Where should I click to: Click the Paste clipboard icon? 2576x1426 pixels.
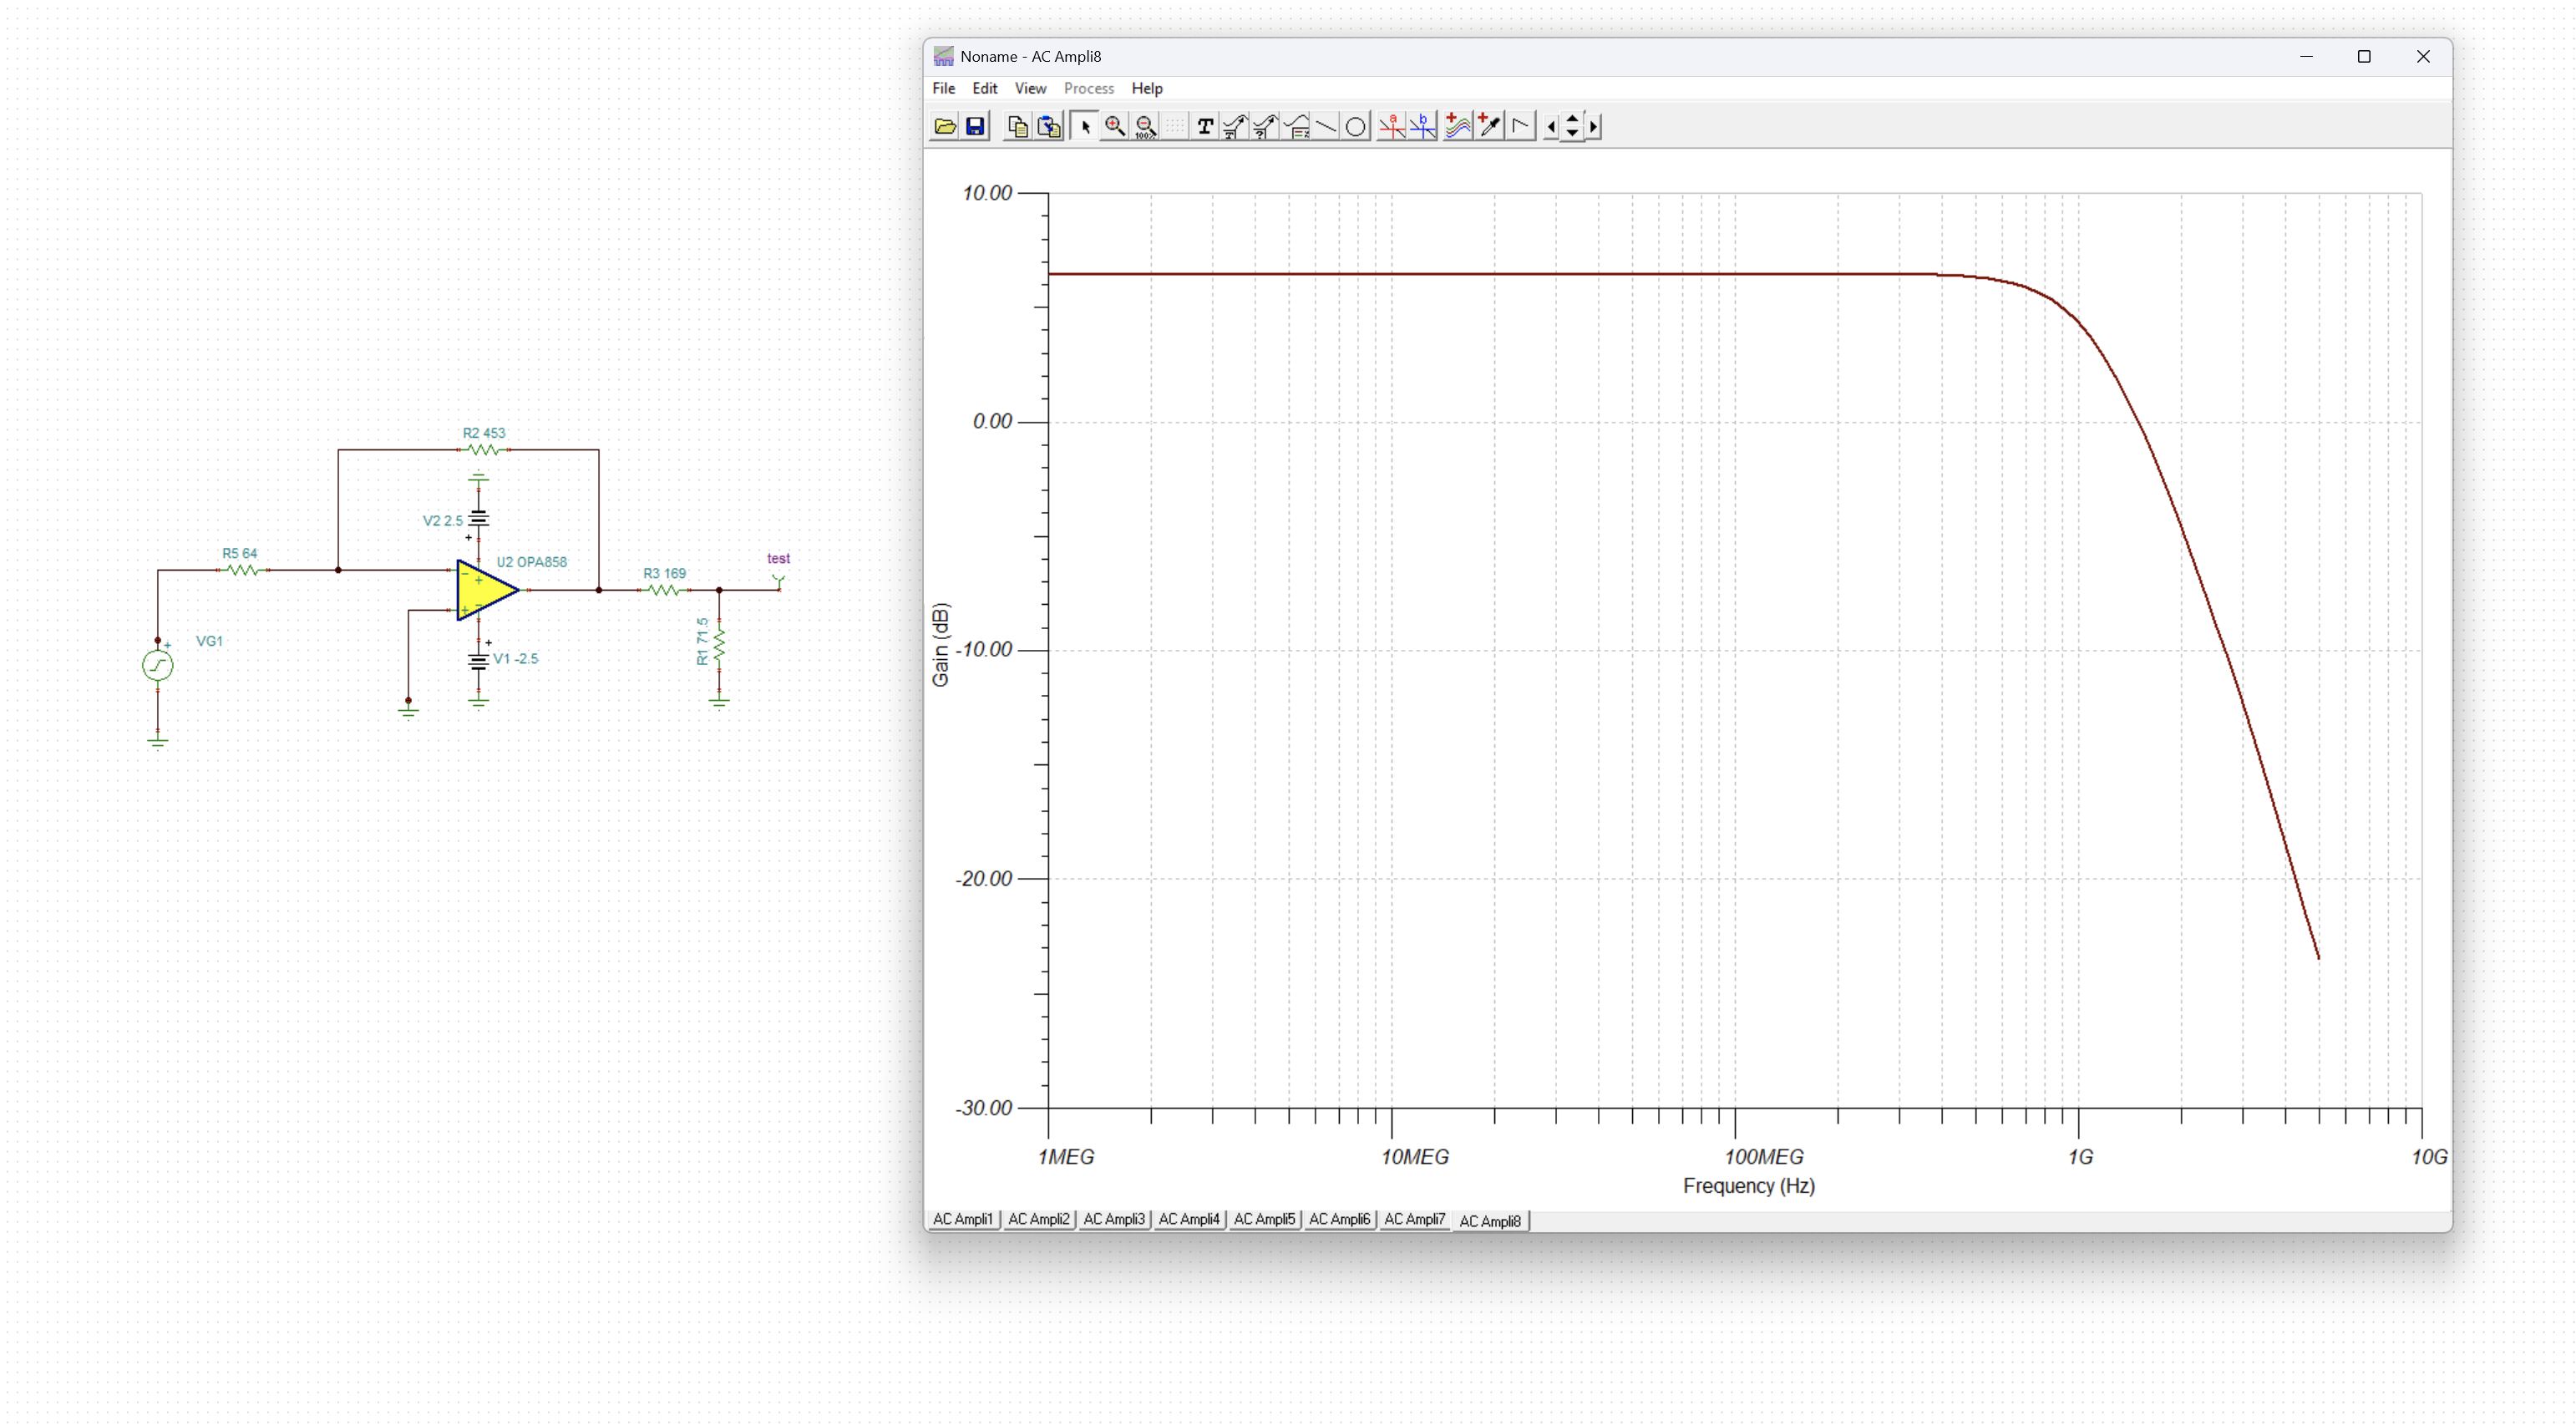1048,126
